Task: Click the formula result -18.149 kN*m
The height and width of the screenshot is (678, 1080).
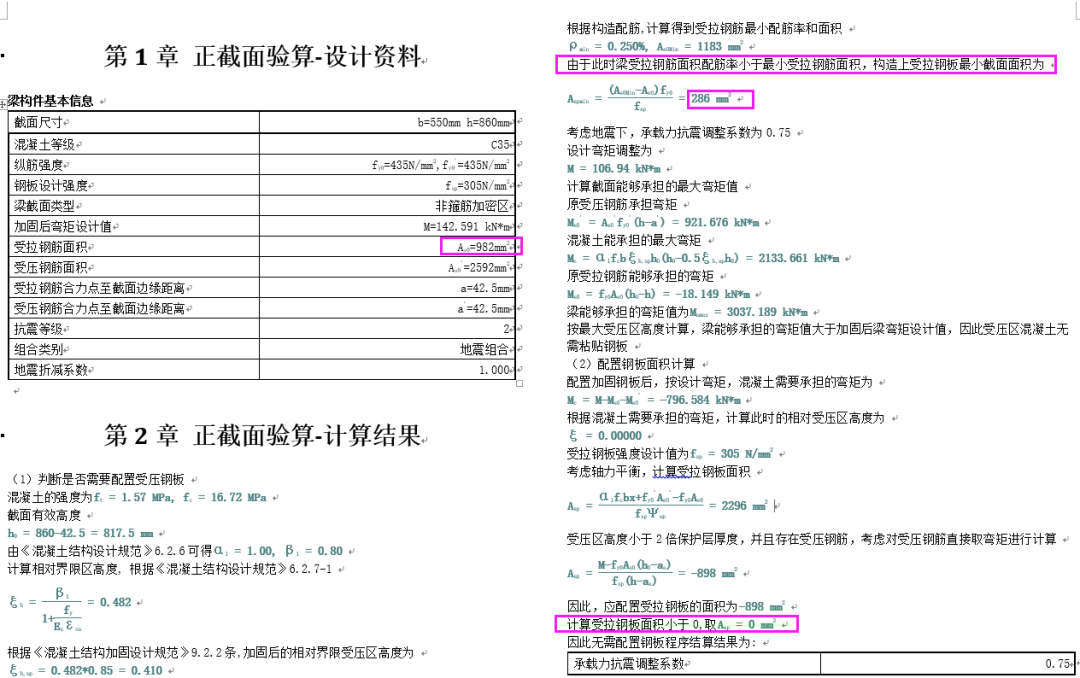Action: pos(714,294)
